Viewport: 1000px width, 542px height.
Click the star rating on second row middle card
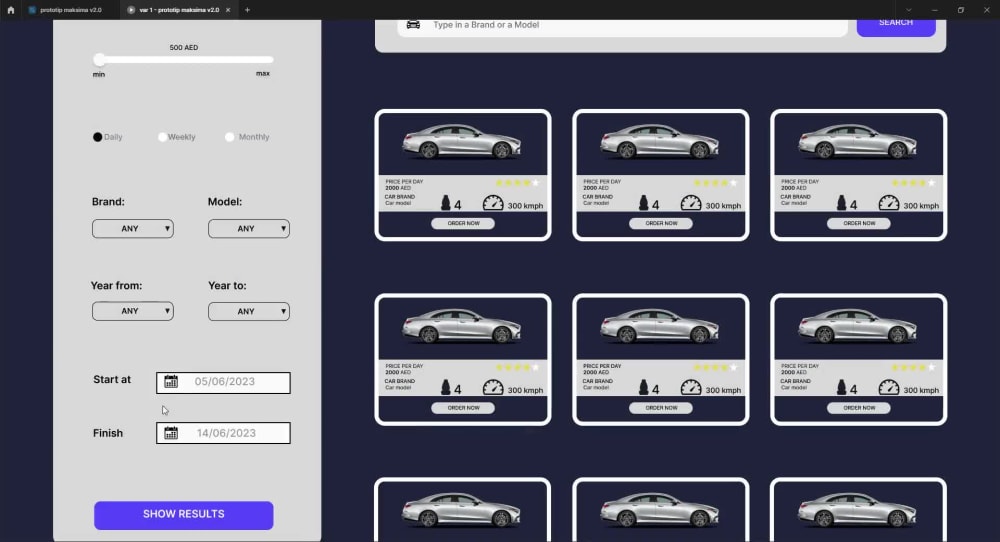coord(715,367)
